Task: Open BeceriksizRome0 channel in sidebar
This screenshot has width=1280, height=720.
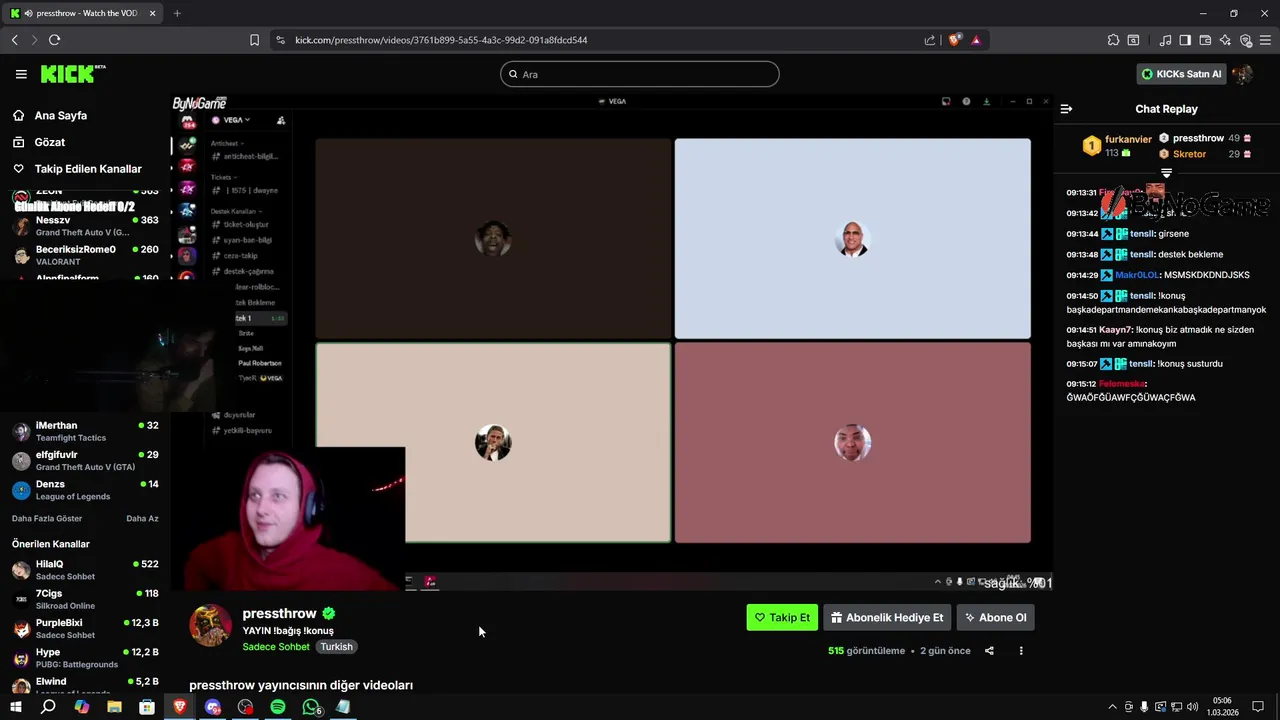Action: pos(85,255)
